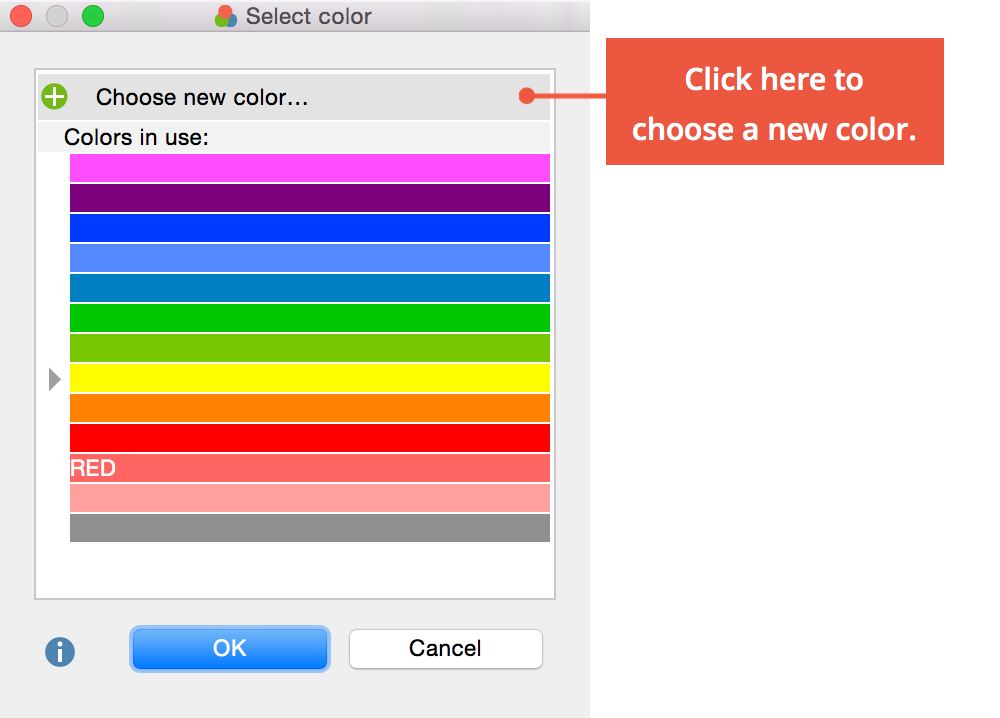The height and width of the screenshot is (718, 1000).
Task: Choose the orange color bar
Action: coord(309,408)
